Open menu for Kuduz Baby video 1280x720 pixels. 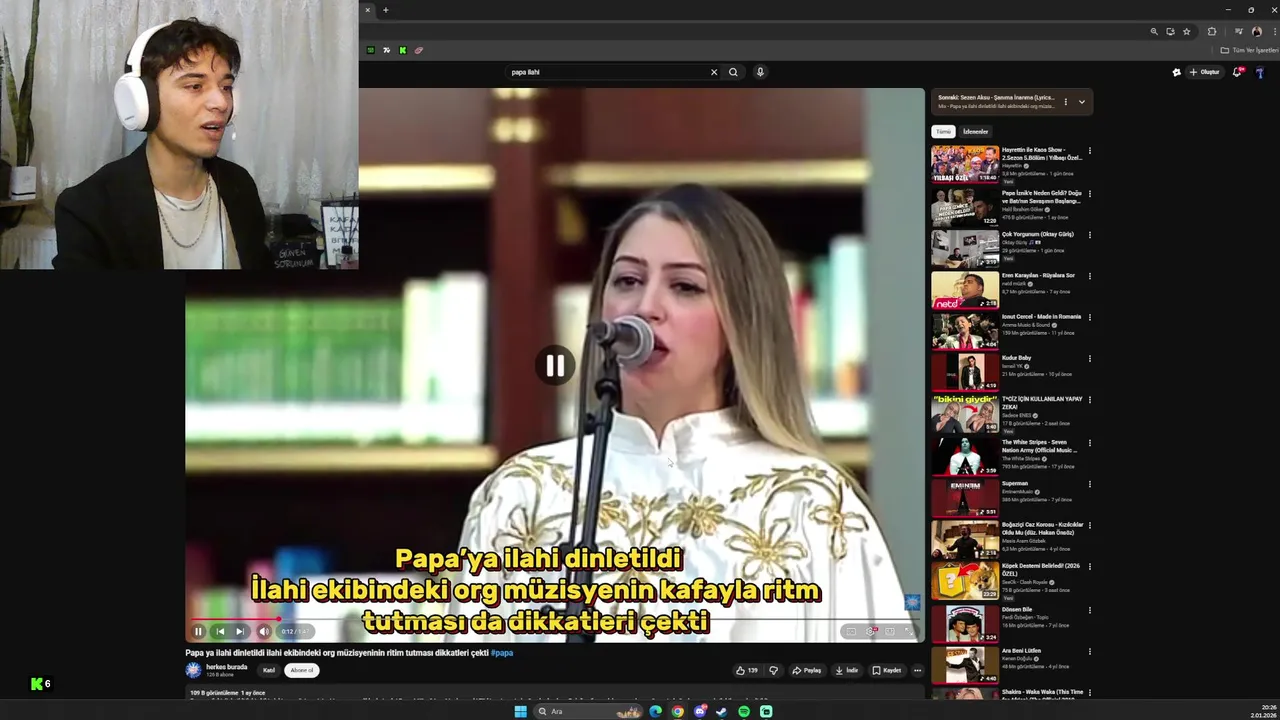(x=1090, y=358)
